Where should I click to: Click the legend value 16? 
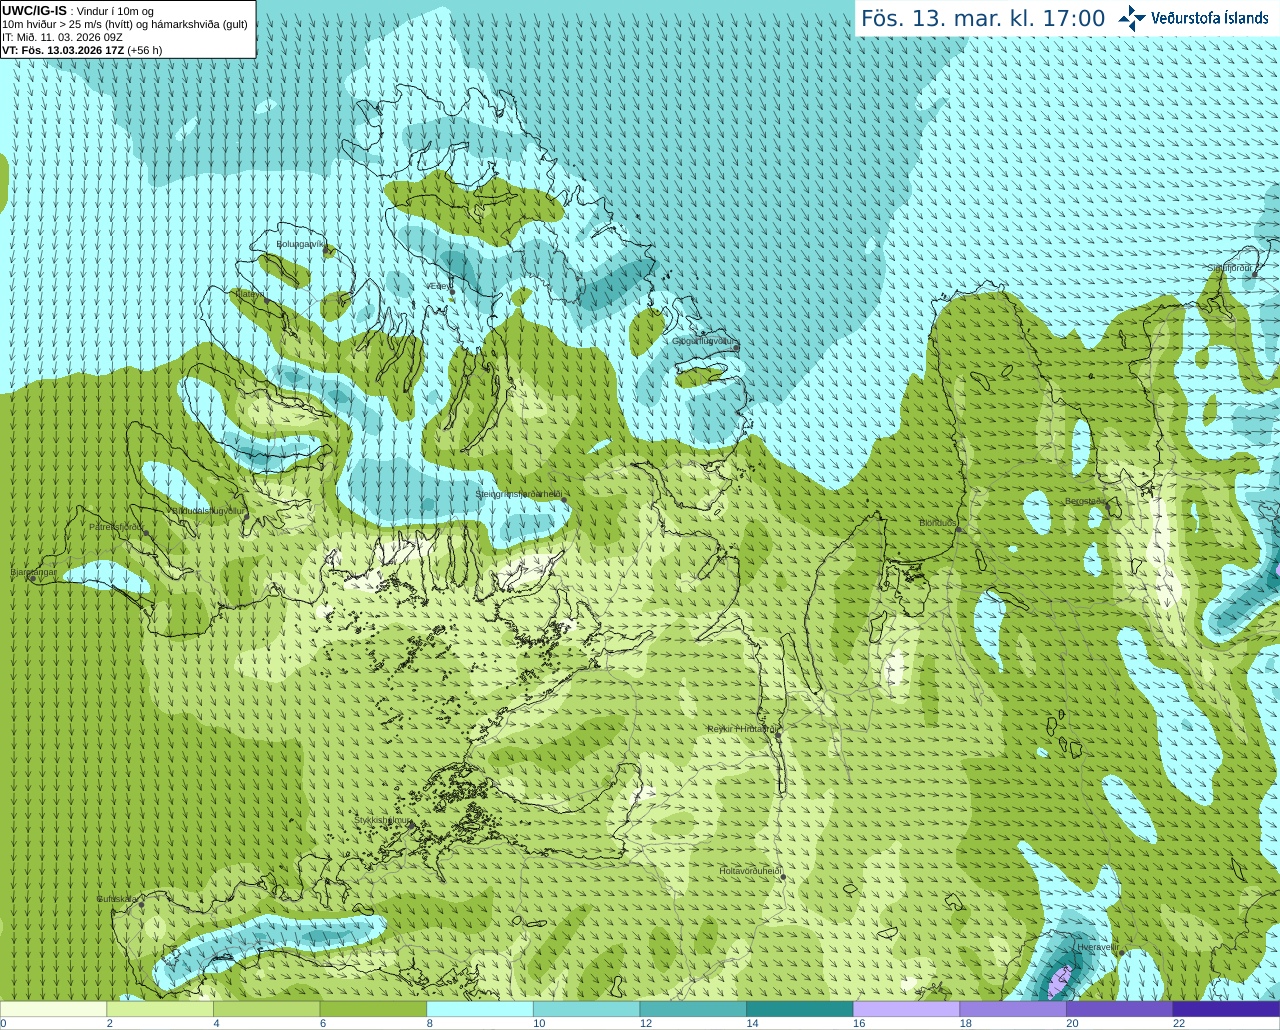(859, 1023)
